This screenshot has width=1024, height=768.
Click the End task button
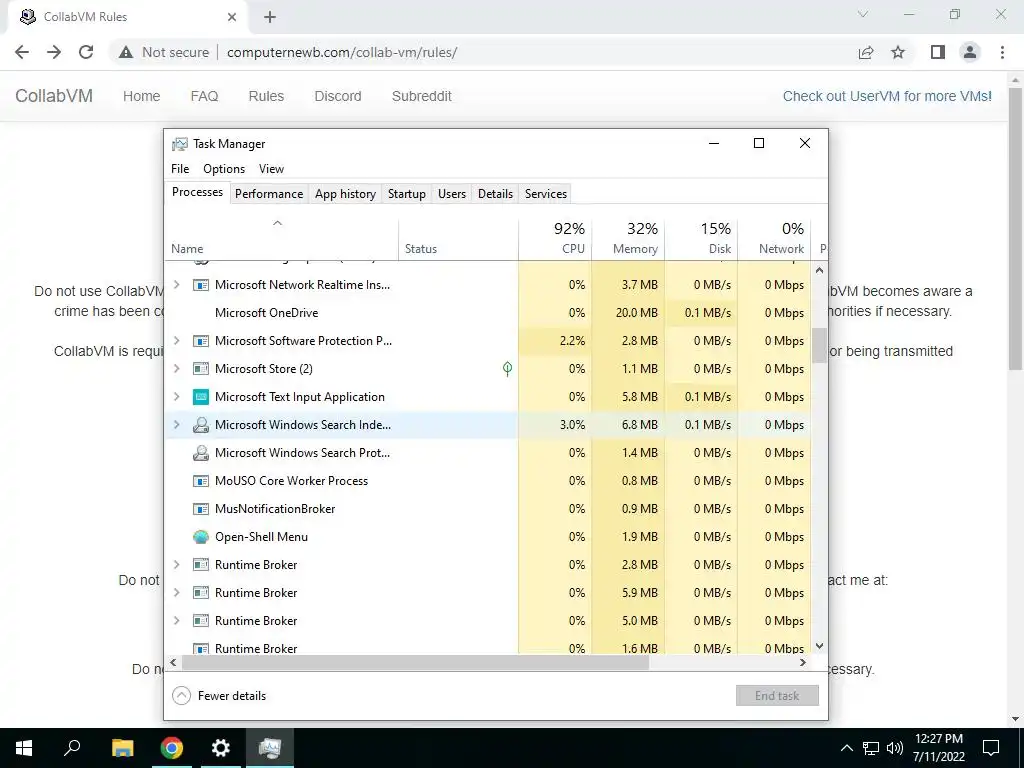(x=777, y=696)
